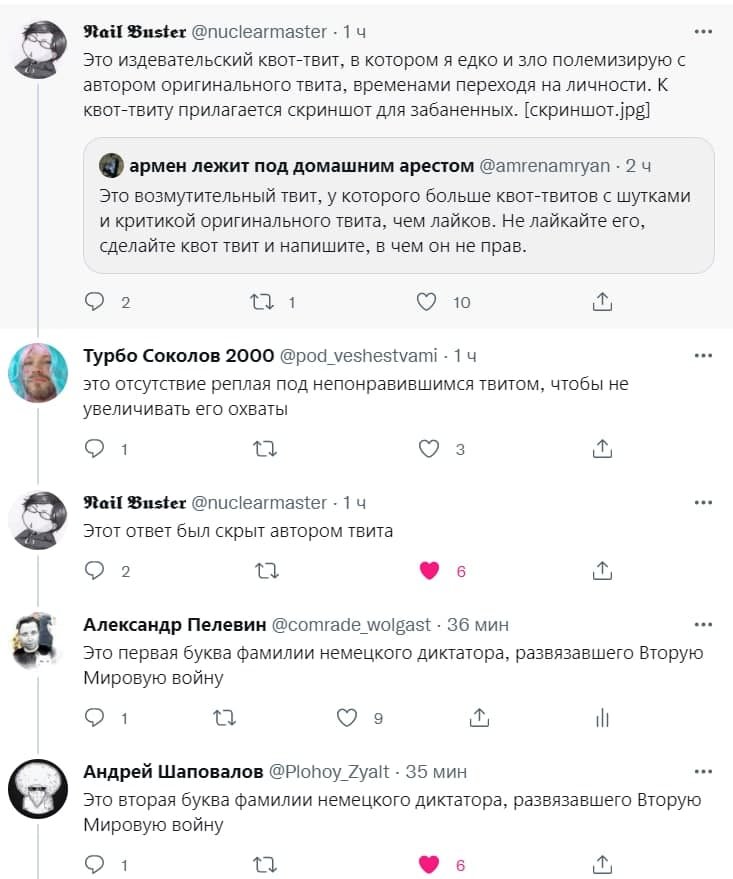
Task: Share Андрей Шаповалов's tweet
Action: [602, 864]
